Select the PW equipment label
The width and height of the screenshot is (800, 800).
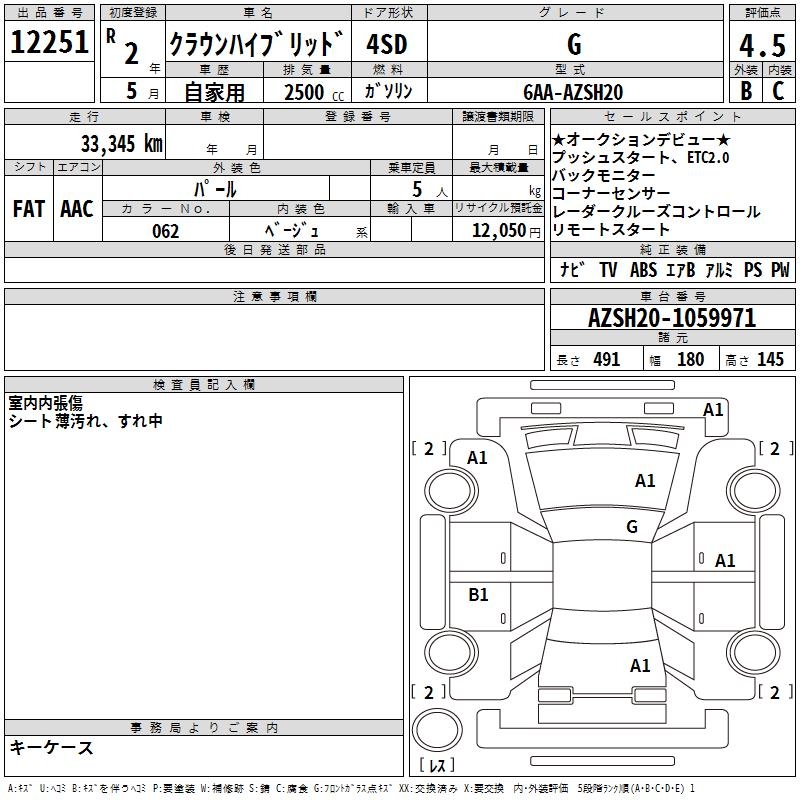point(780,270)
